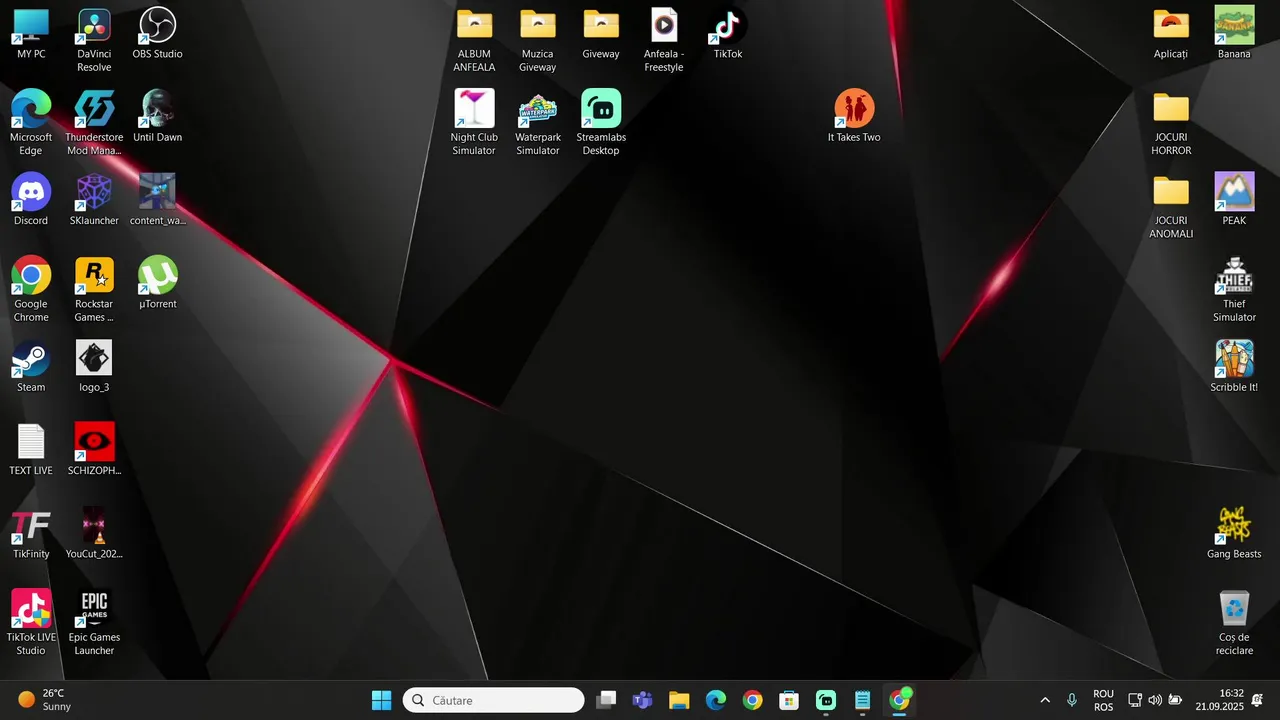Select the OBS Studio shortcut

(157, 34)
